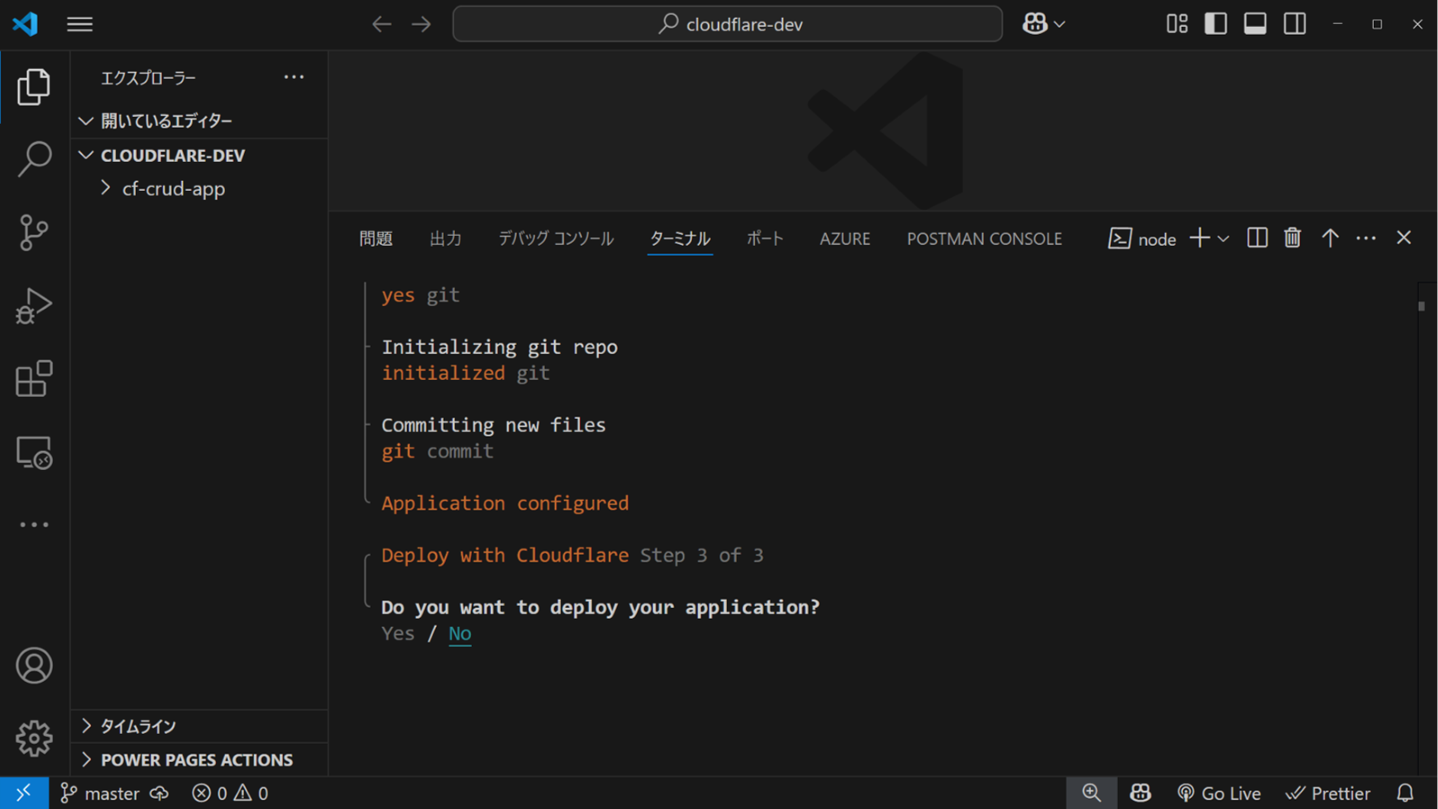
Task: Maximize the panel size with up arrow
Action: (x=1330, y=238)
